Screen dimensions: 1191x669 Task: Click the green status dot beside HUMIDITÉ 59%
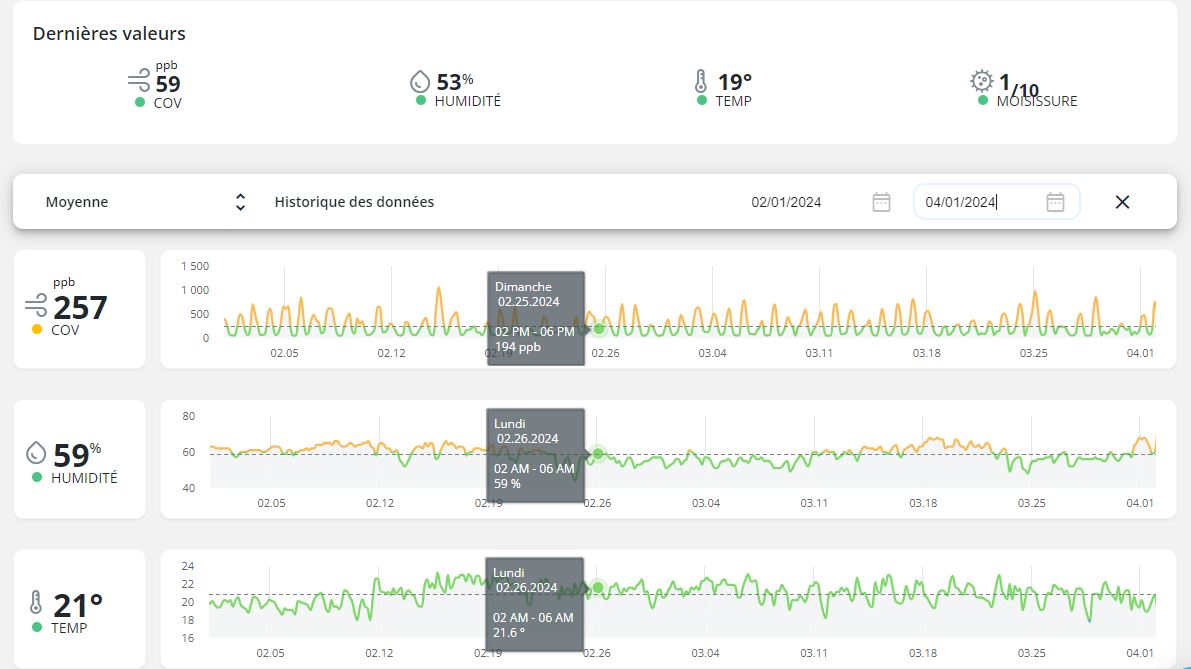coord(36,478)
